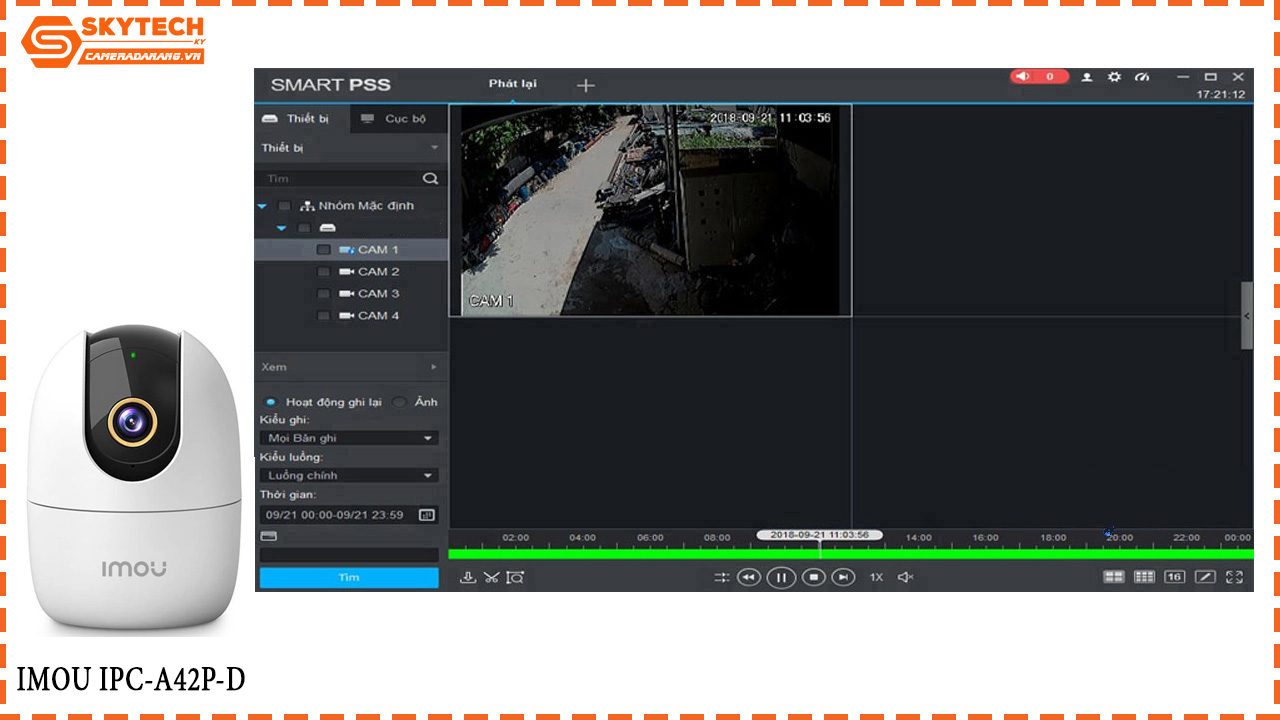Open the export/download recording icon
The image size is (1280, 720).
pos(466,577)
